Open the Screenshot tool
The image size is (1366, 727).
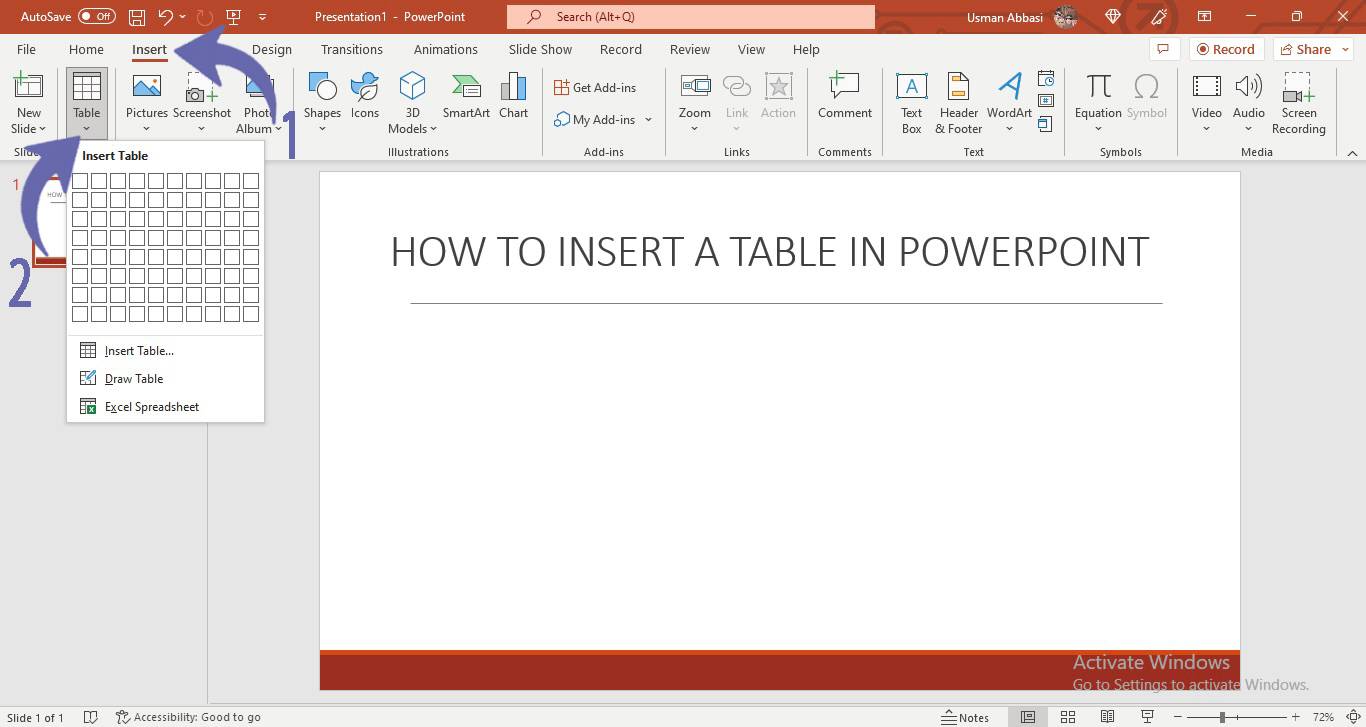point(202,102)
